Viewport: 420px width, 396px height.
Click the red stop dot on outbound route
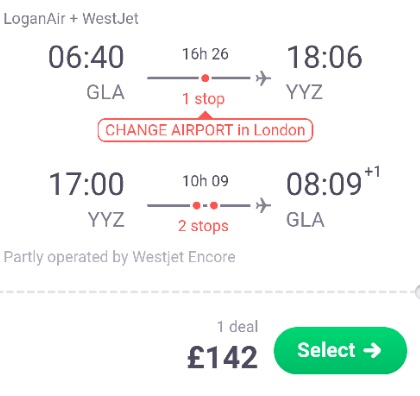click(205, 78)
